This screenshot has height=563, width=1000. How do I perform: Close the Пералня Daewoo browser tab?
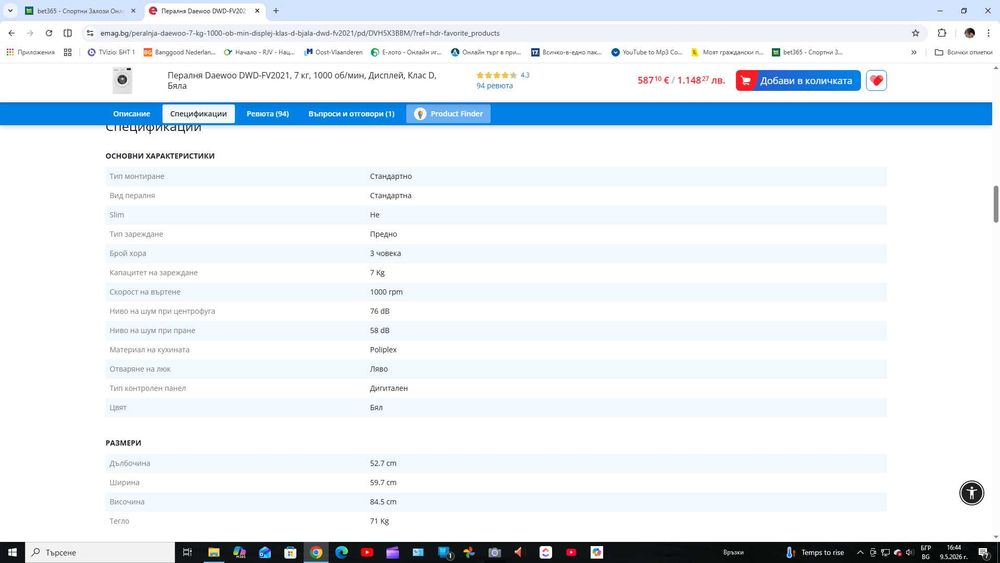(x=257, y=11)
